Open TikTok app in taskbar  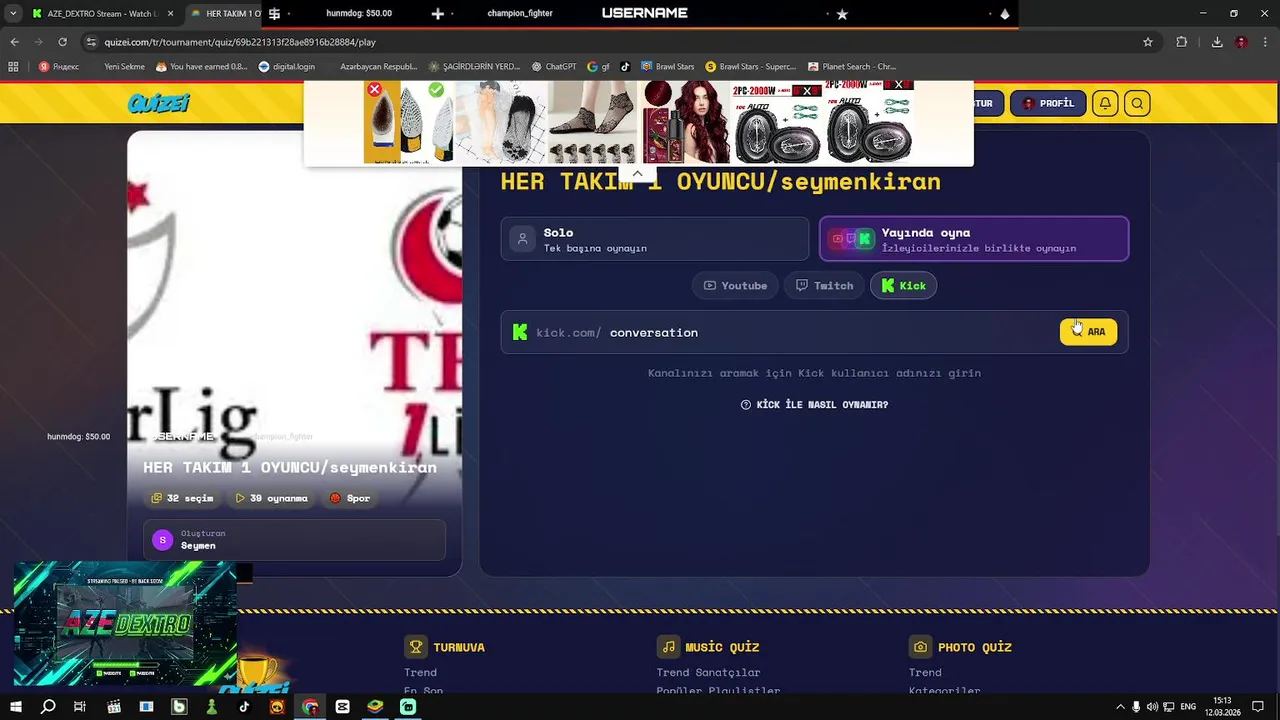tap(244, 707)
